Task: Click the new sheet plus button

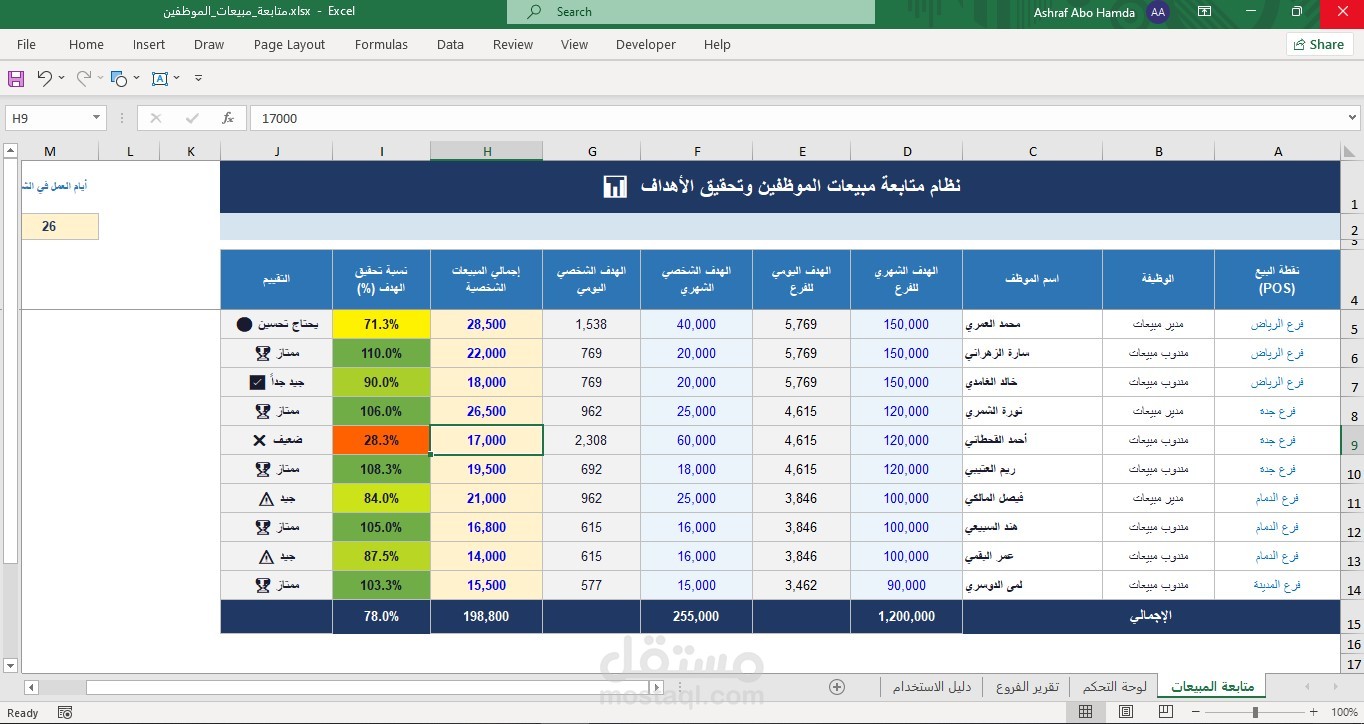Action: 836,687
